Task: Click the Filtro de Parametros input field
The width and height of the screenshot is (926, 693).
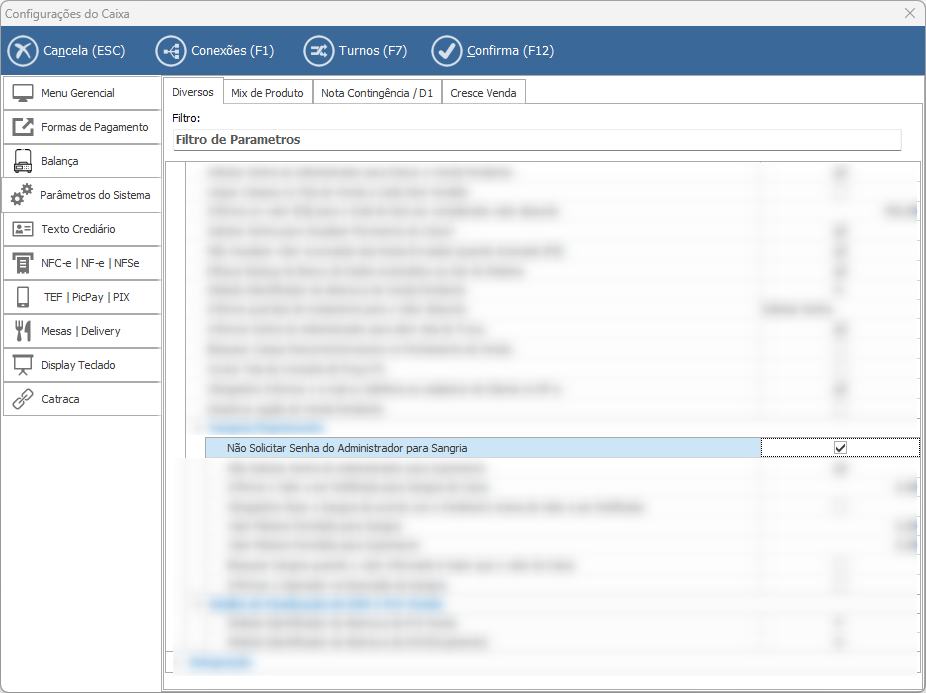Action: [536, 140]
